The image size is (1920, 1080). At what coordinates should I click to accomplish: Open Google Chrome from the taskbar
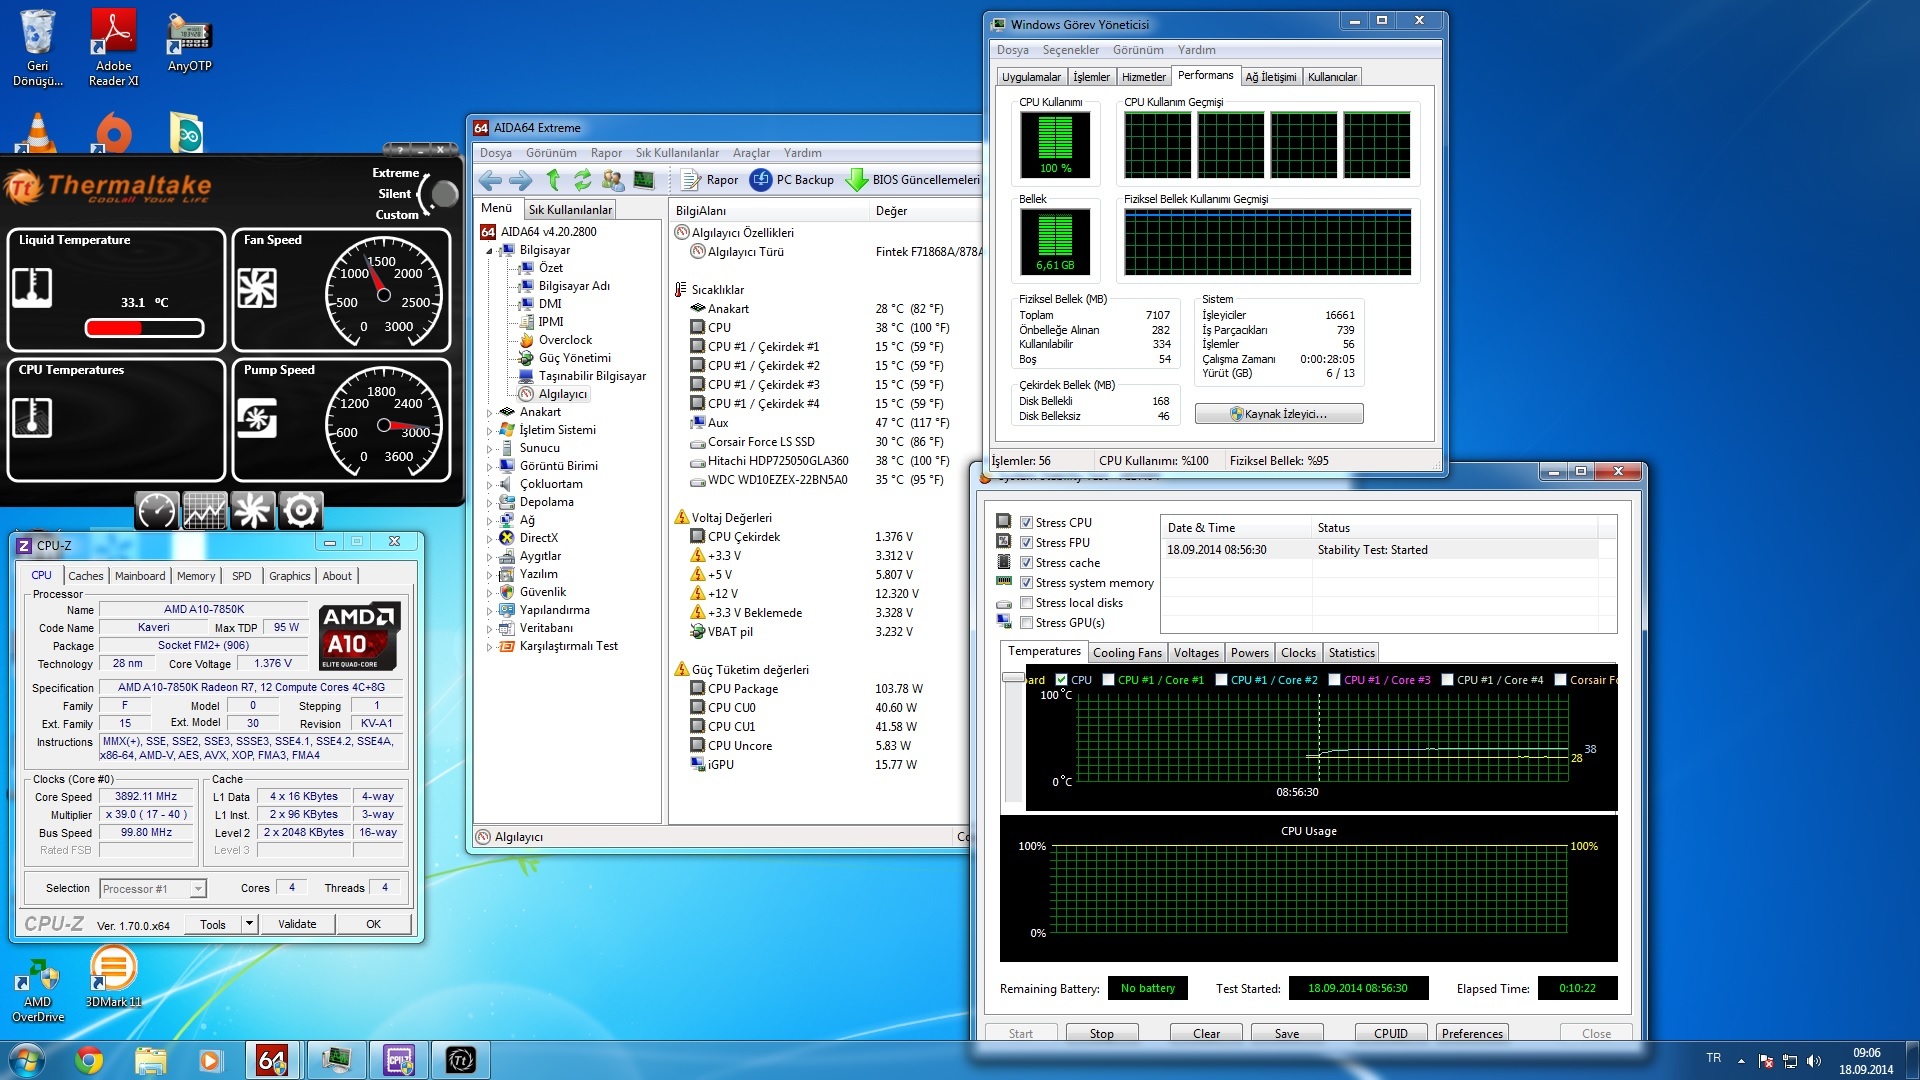point(89,1060)
